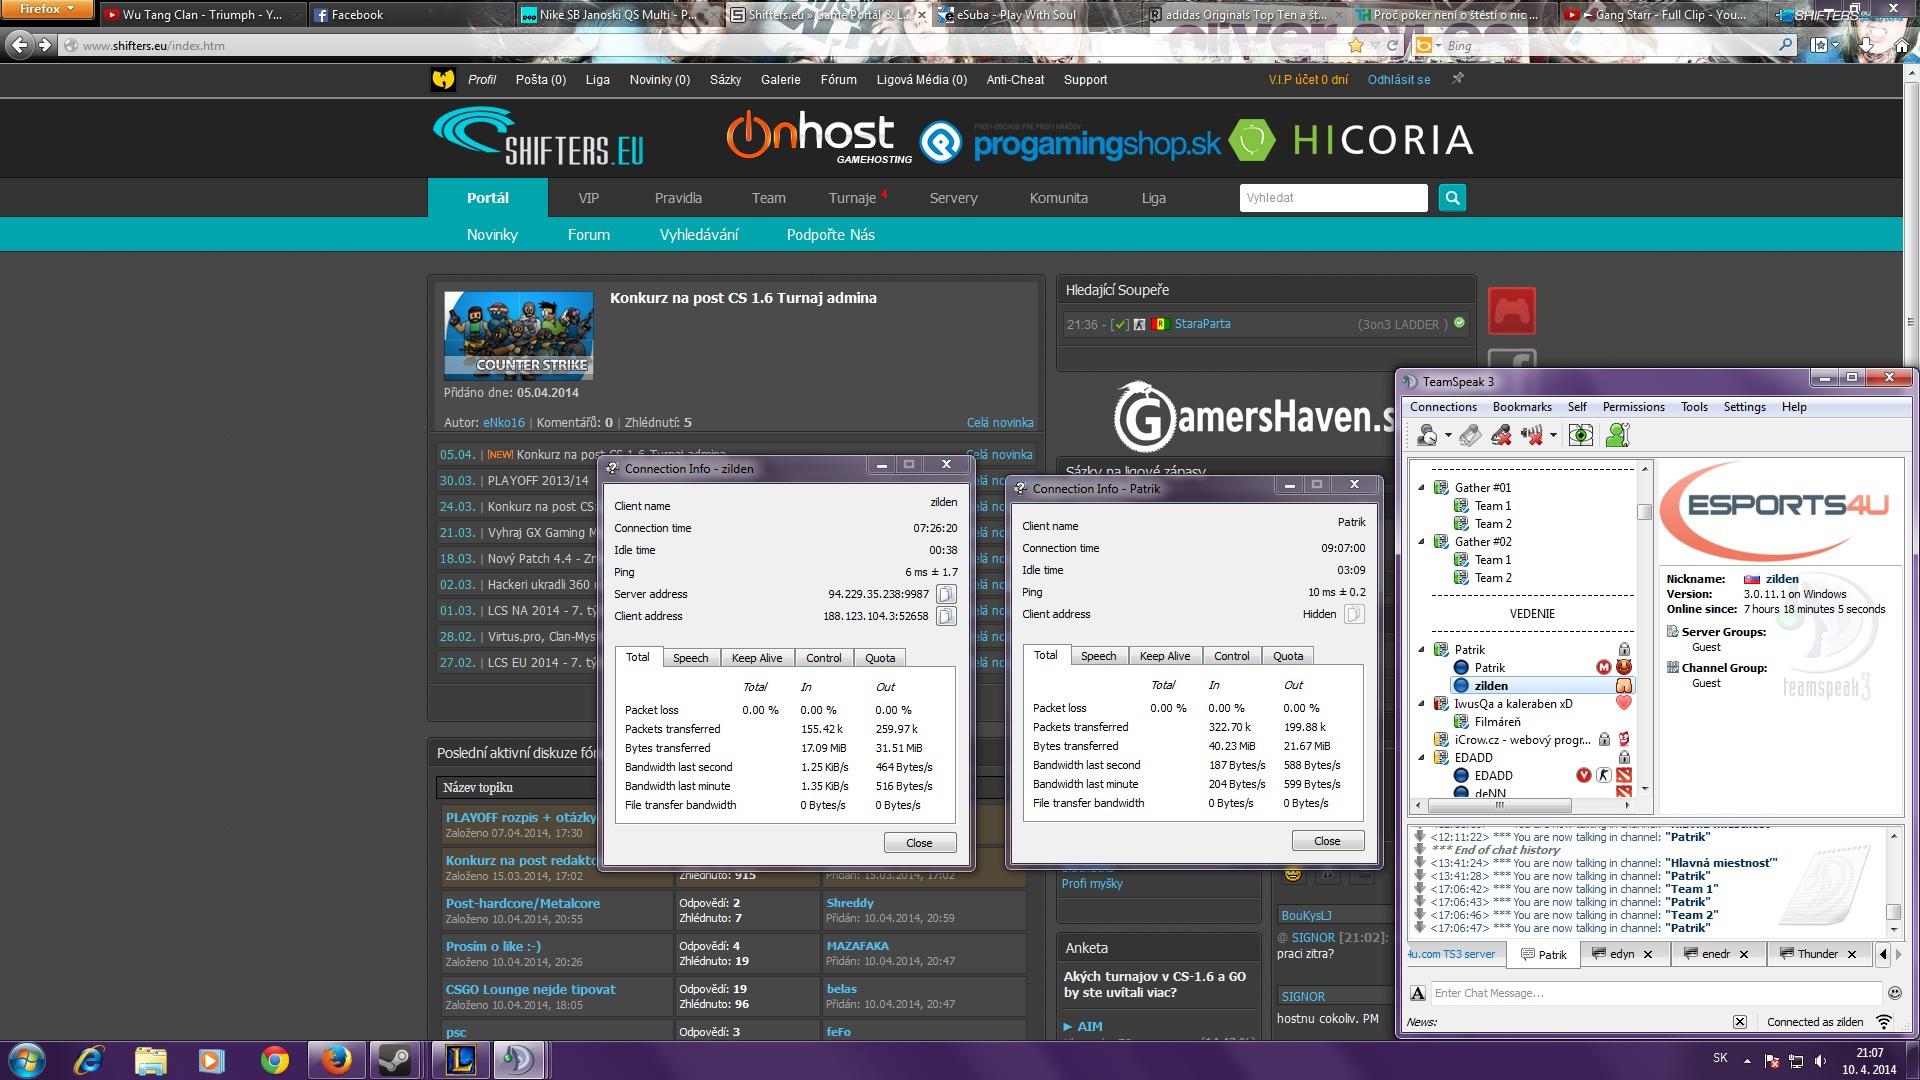Toggle away status icon in TeamSpeak toolbar
Image resolution: width=1920 pixels, height=1080 pixels.
[x=1427, y=435]
